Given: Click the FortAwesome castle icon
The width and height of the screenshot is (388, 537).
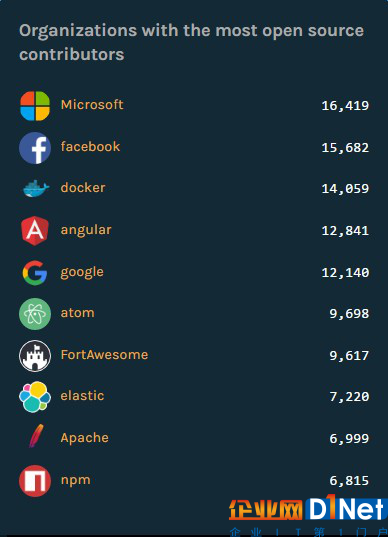Looking at the screenshot, I should pos(35,356).
